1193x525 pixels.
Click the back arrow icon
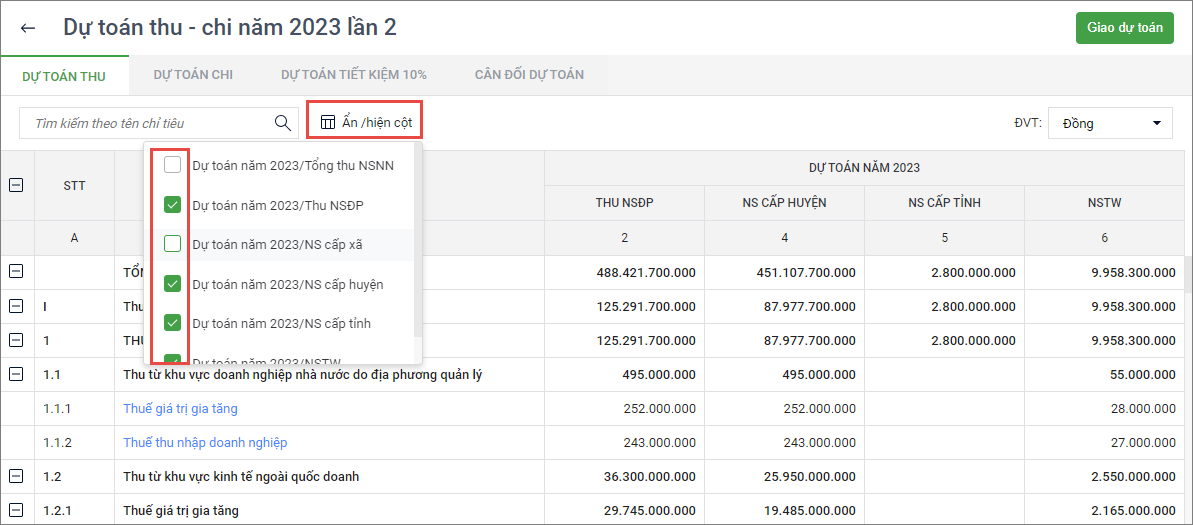28,28
